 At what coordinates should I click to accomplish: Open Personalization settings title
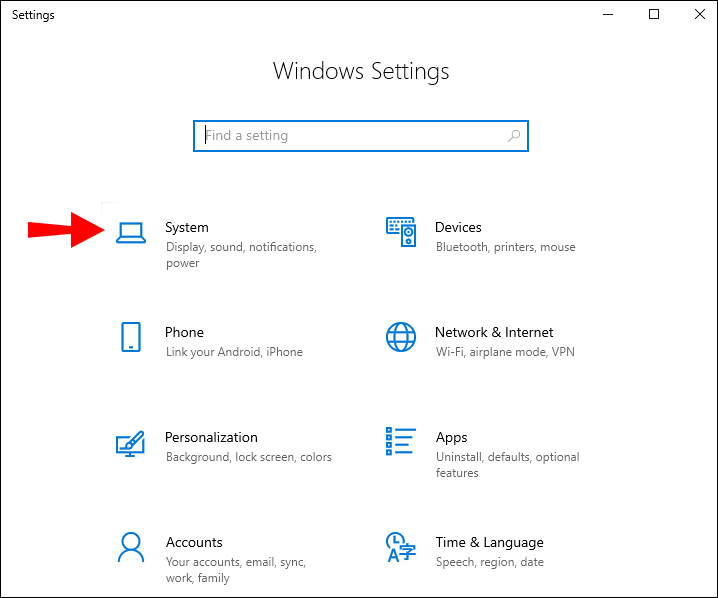coord(211,437)
